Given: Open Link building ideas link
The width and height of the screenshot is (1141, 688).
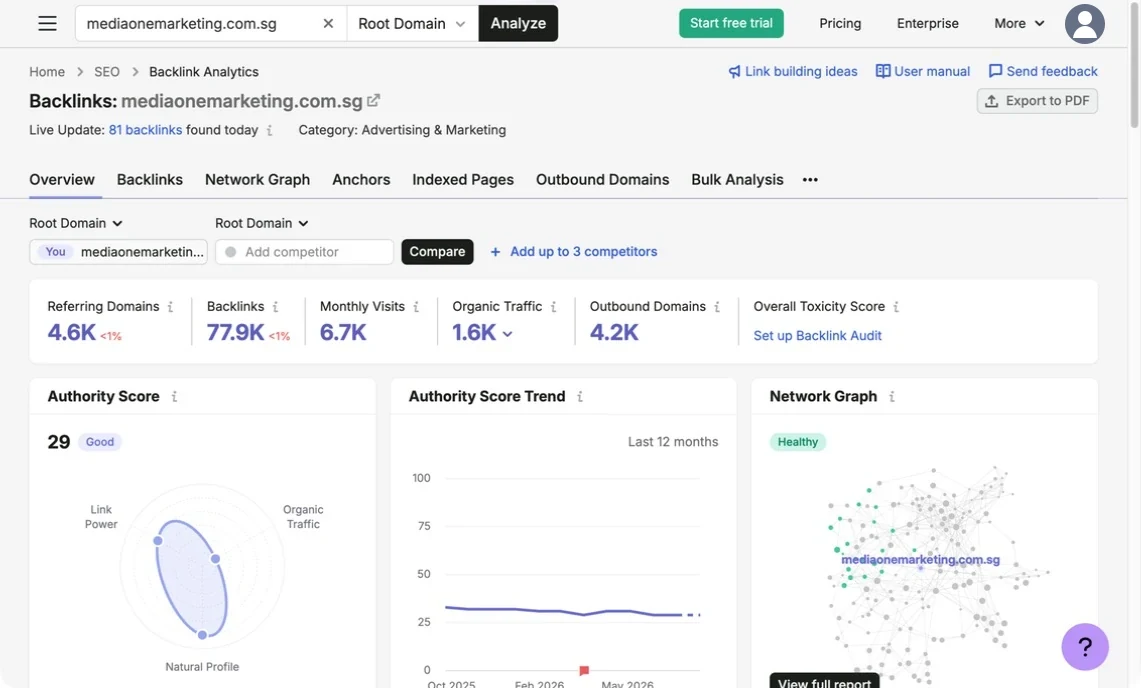Looking at the screenshot, I should [792, 71].
